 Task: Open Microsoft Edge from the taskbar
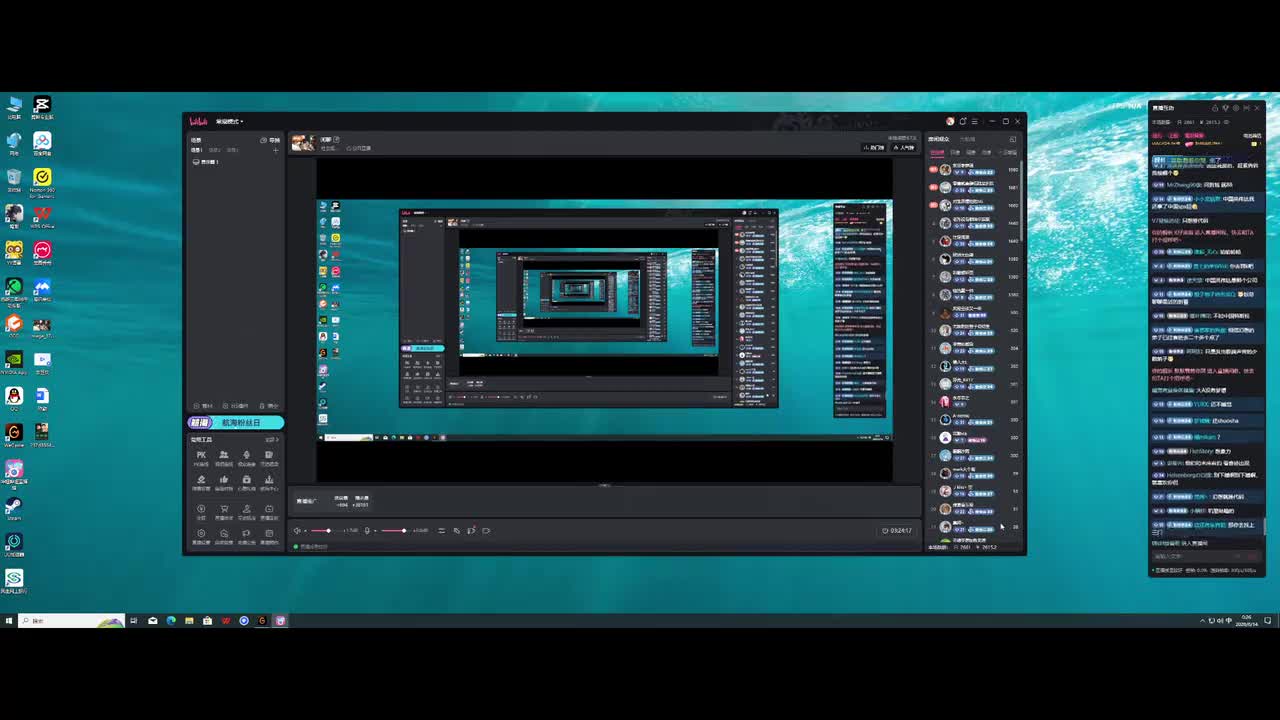[x=171, y=621]
